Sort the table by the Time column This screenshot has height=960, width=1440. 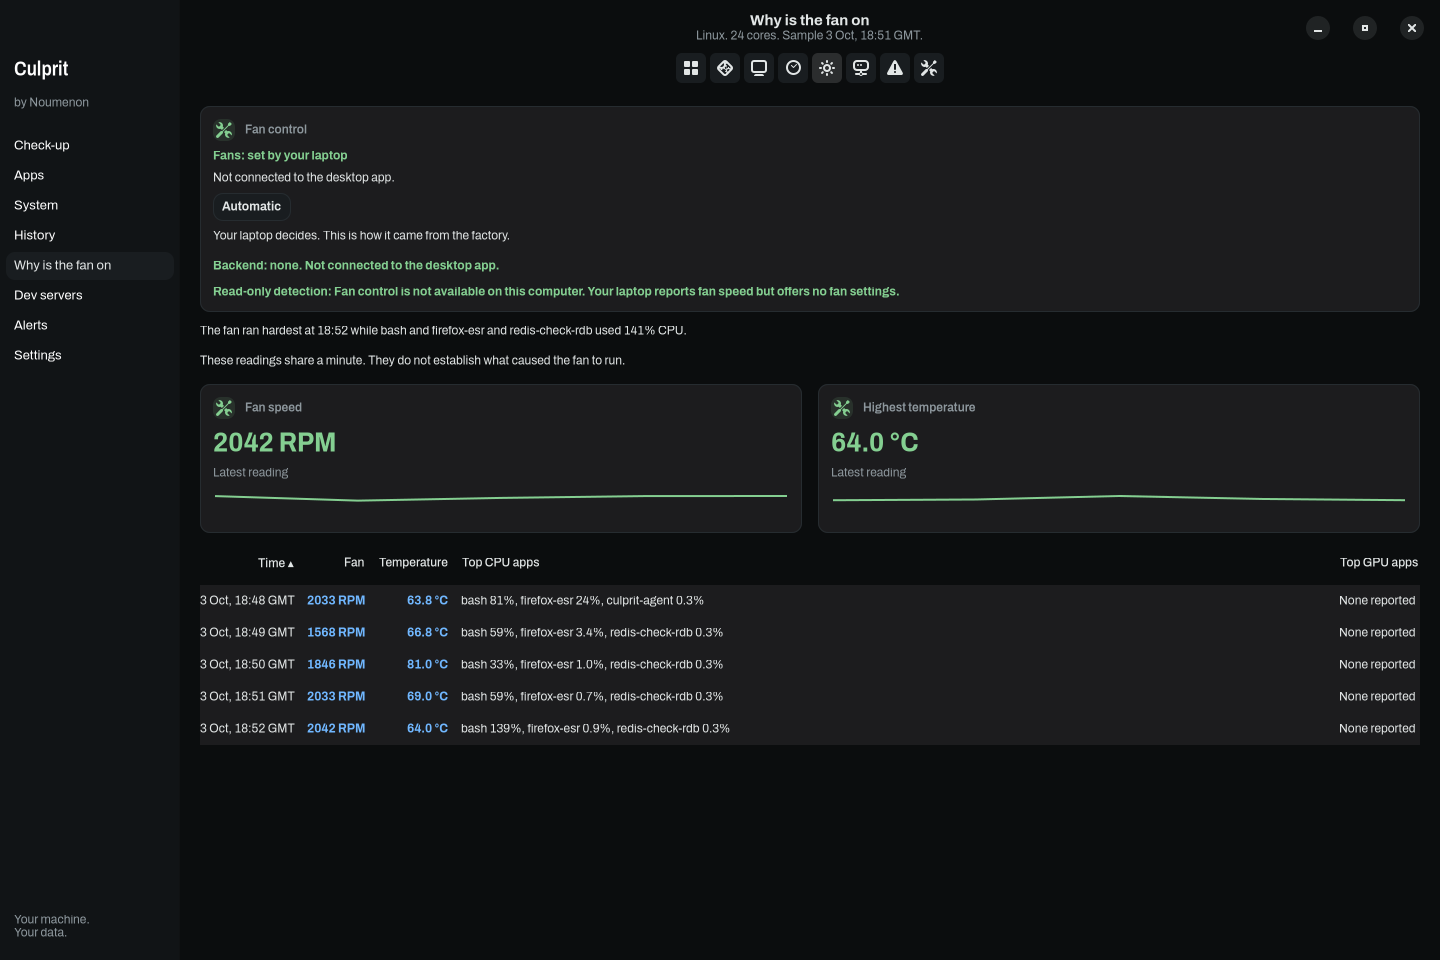(x=276, y=563)
